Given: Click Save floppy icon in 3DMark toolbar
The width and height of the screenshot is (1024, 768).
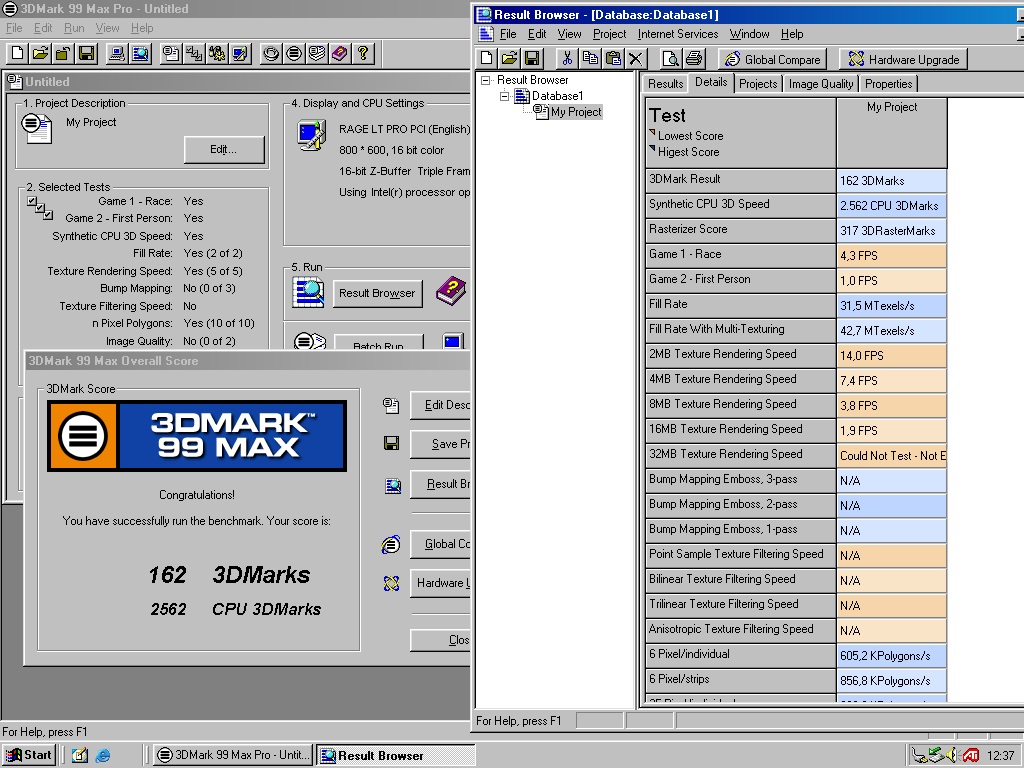Looking at the screenshot, I should click(x=86, y=54).
